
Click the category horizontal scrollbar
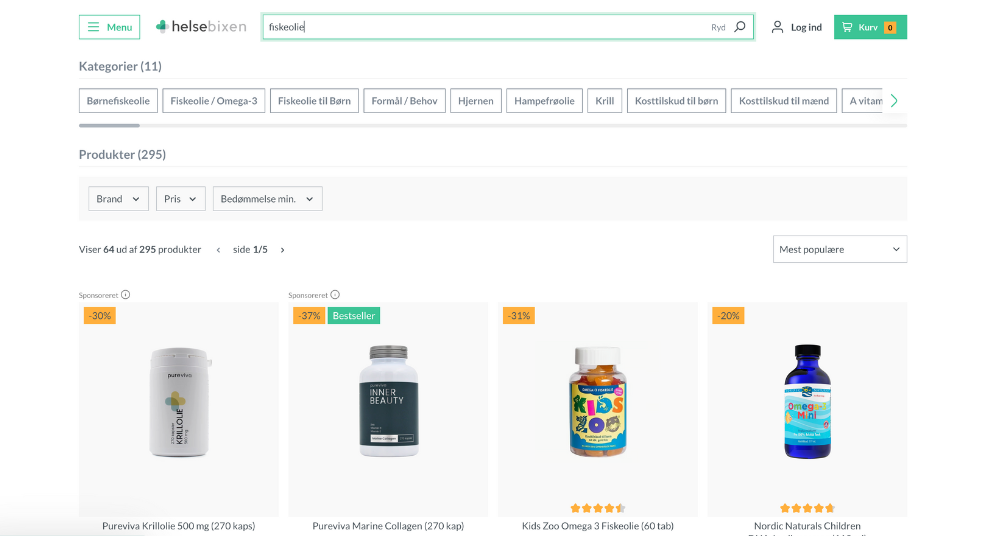(x=110, y=125)
